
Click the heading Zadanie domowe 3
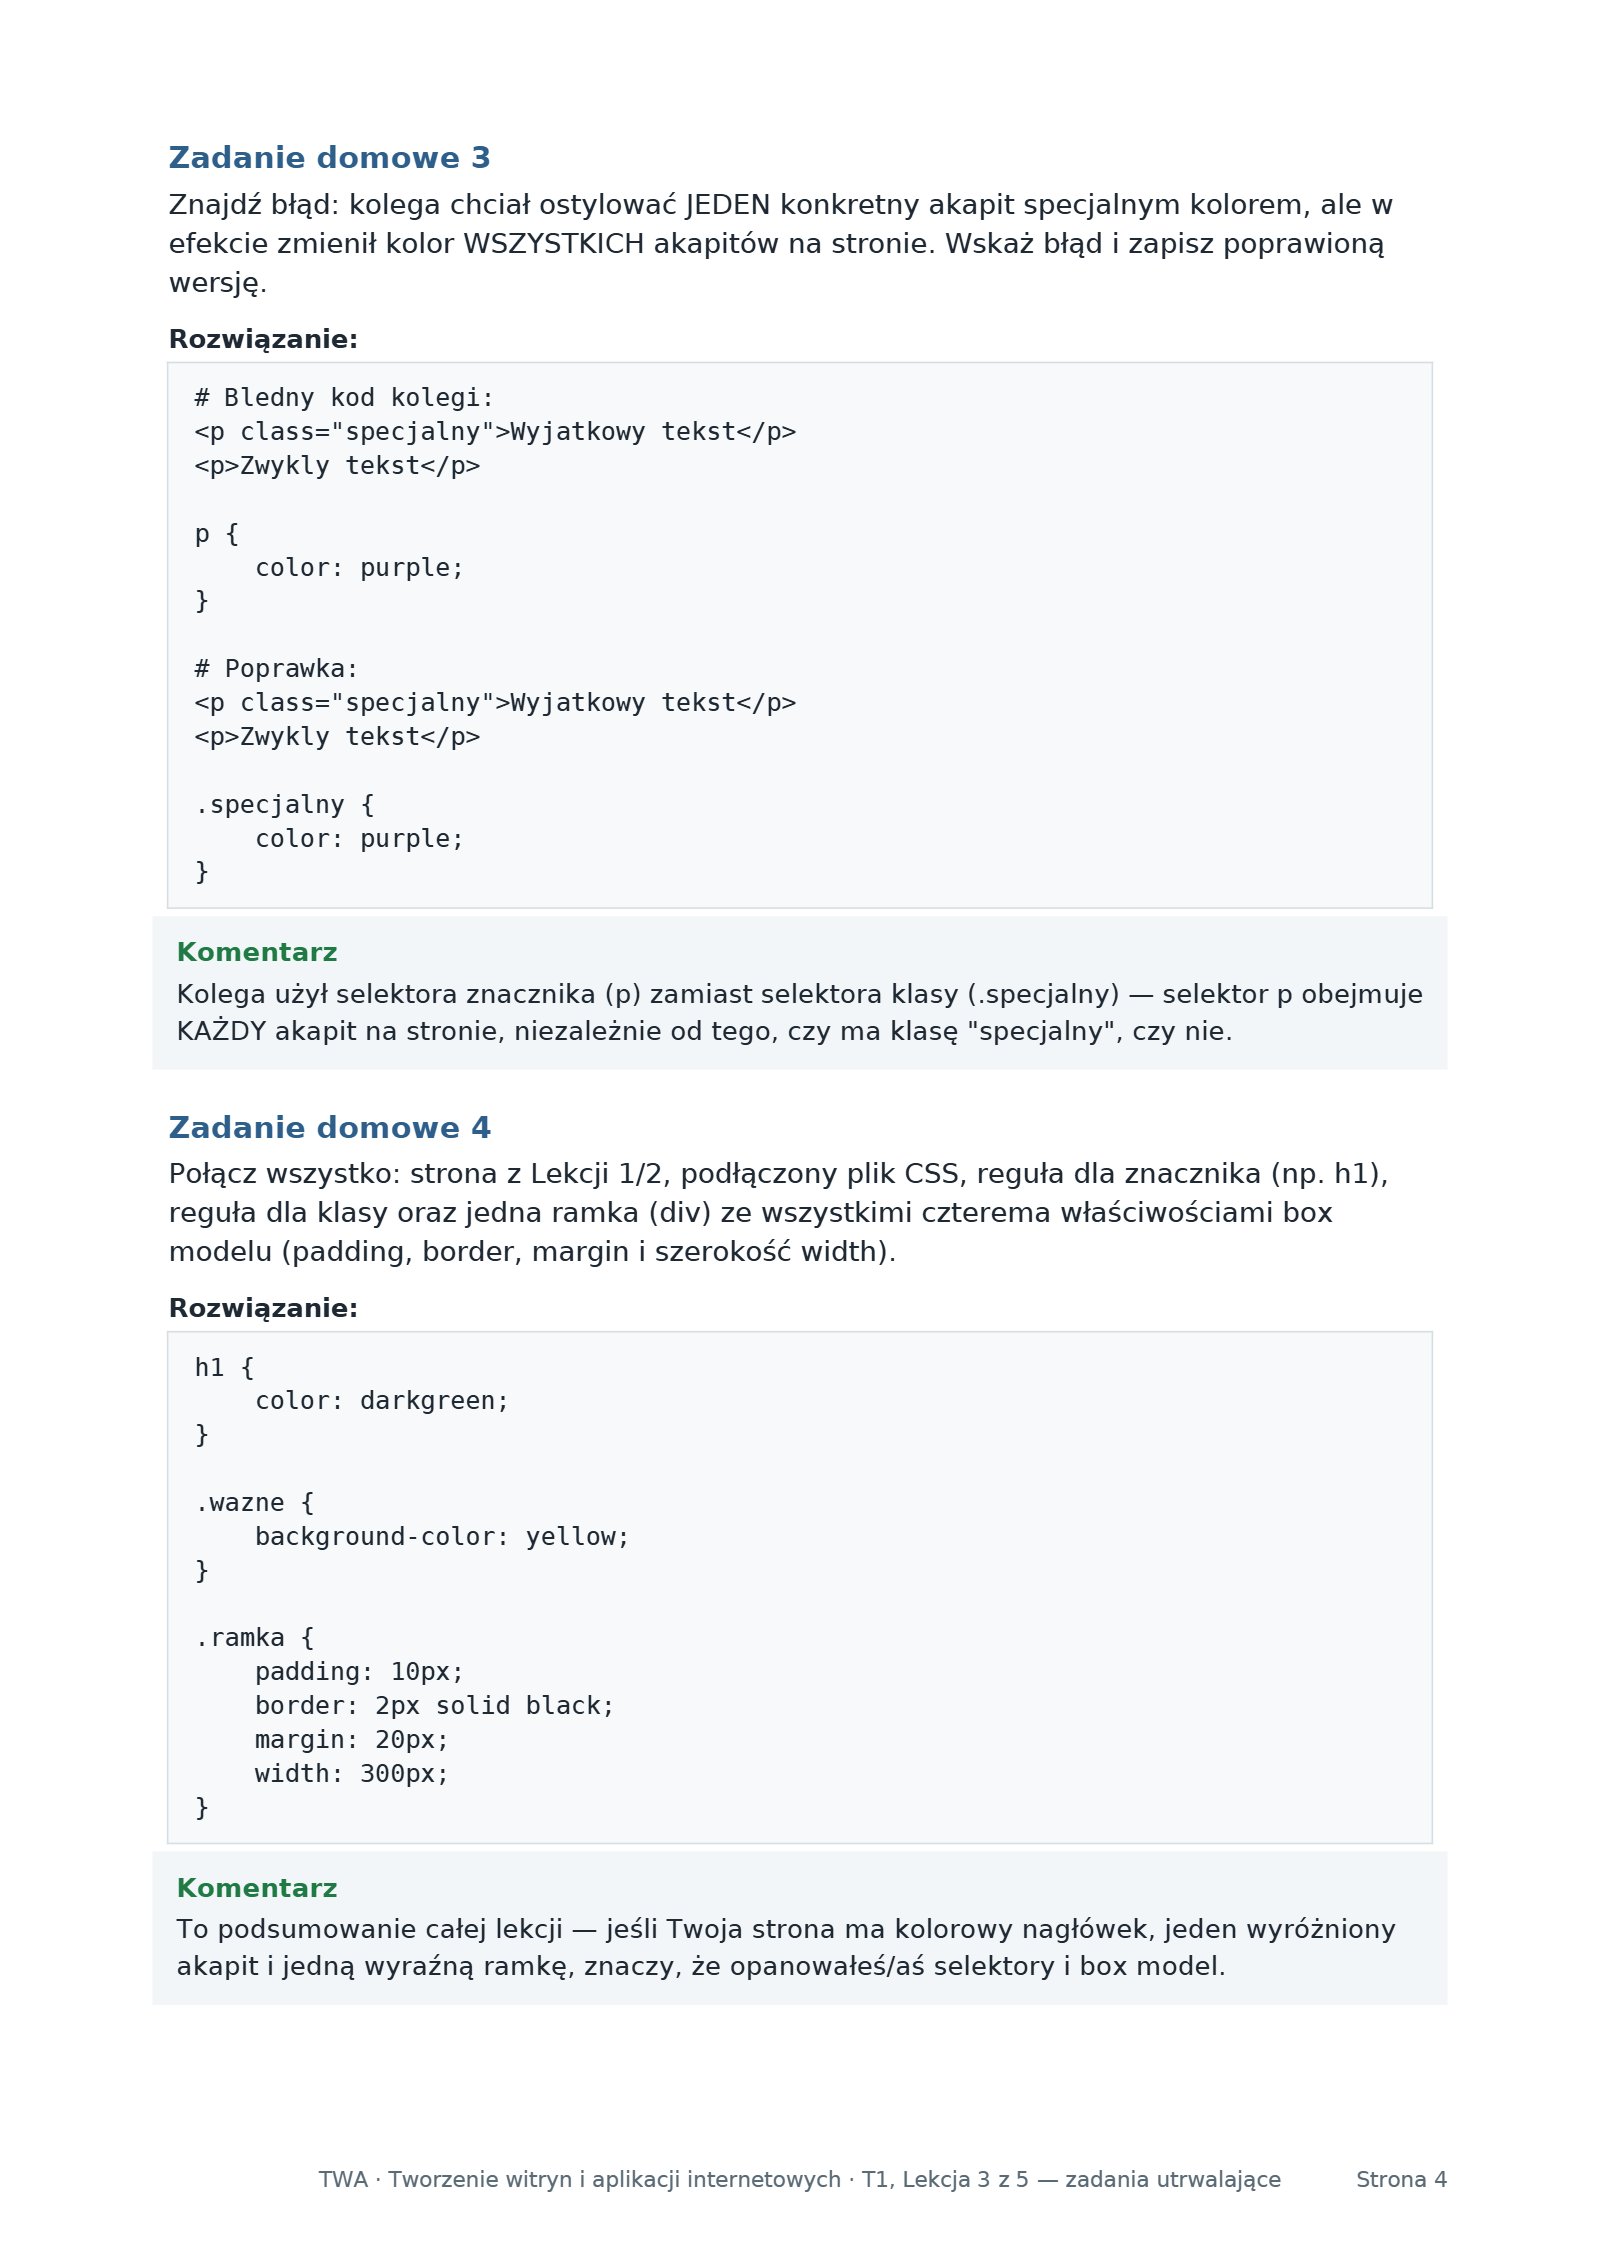click(x=329, y=158)
